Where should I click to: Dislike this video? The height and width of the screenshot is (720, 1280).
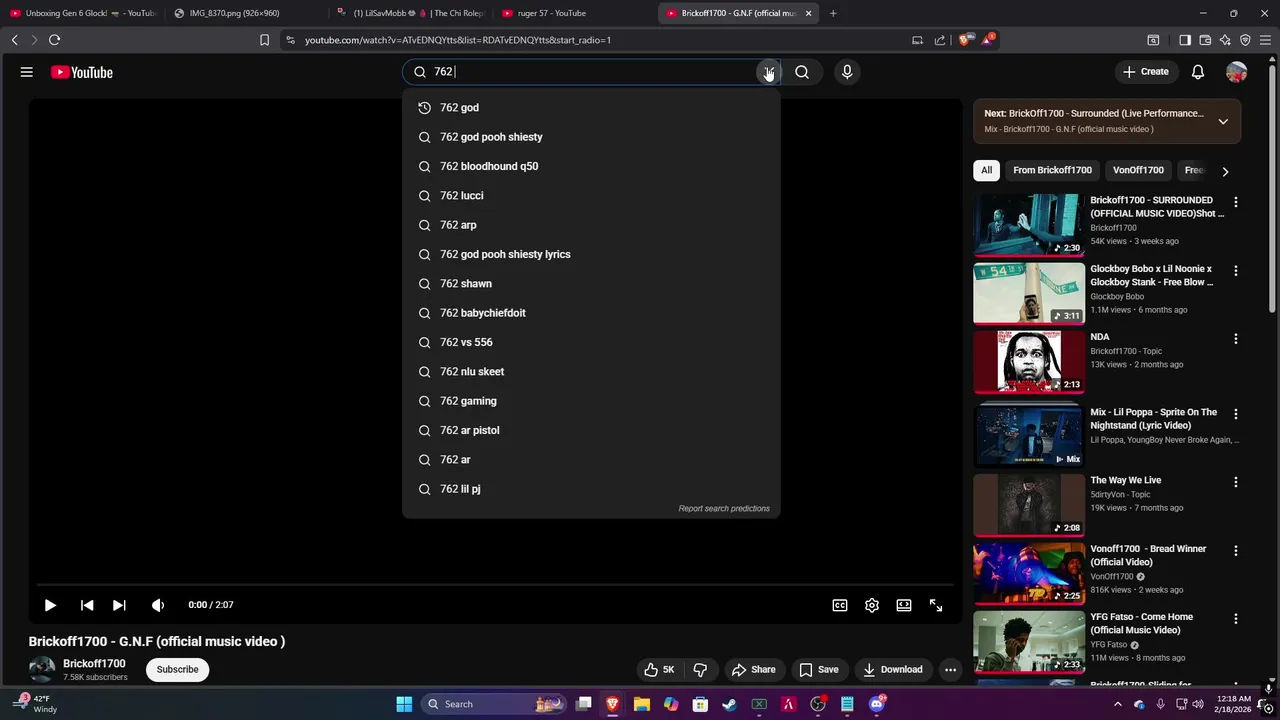pyautogui.click(x=701, y=669)
